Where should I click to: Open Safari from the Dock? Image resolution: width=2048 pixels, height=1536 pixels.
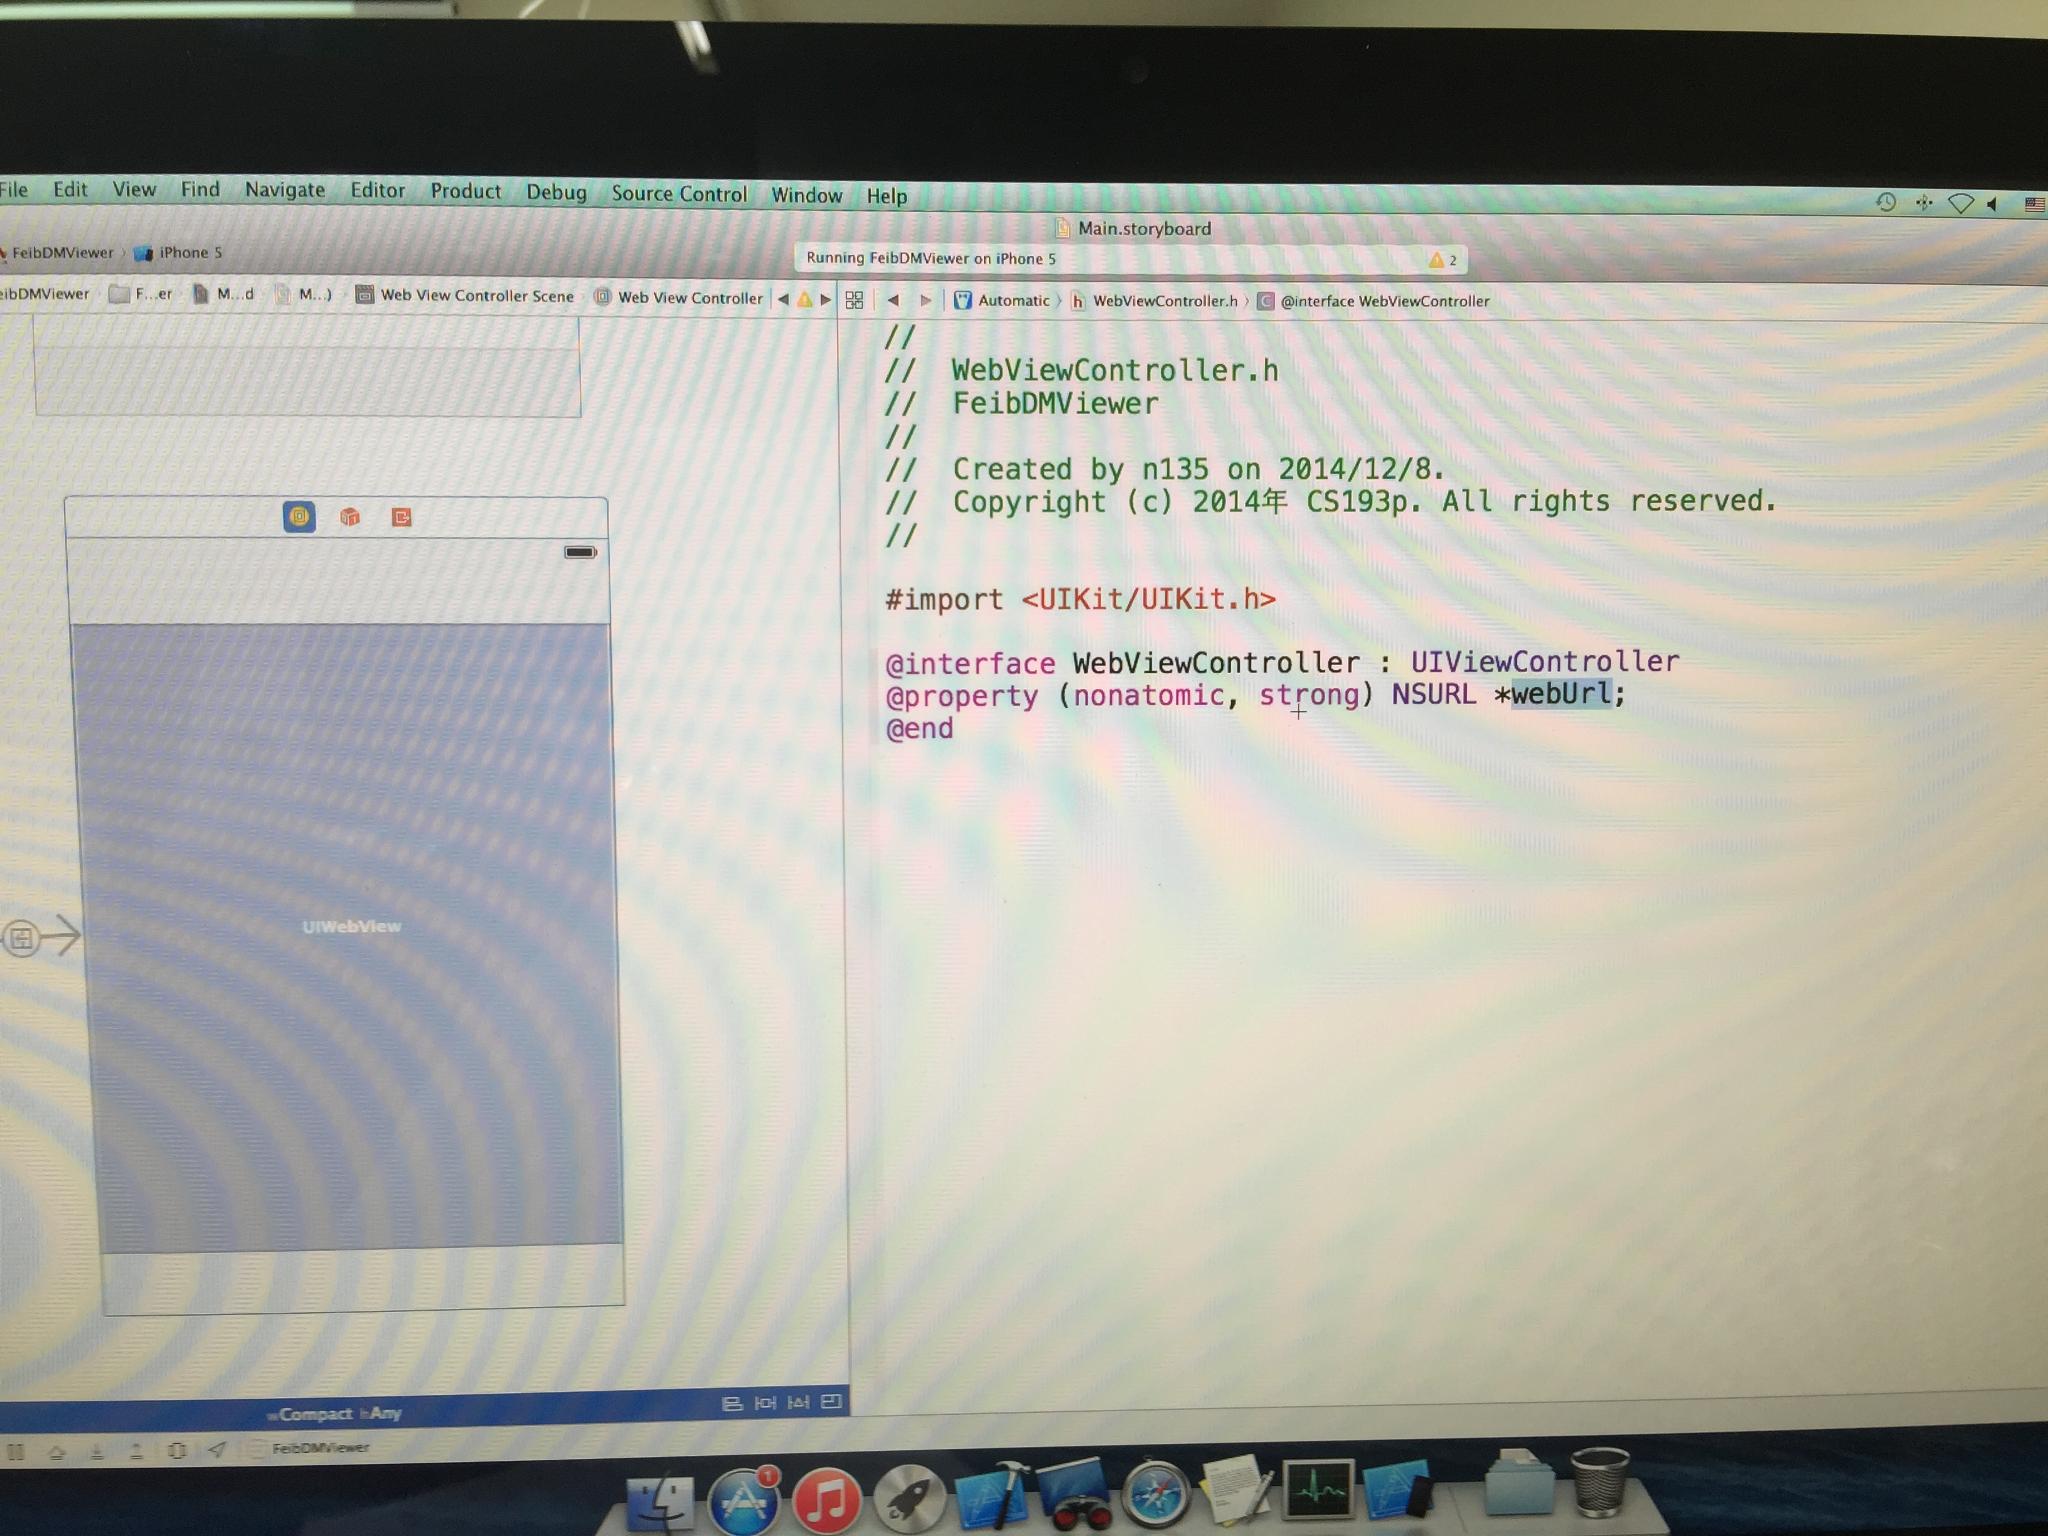(1154, 1494)
